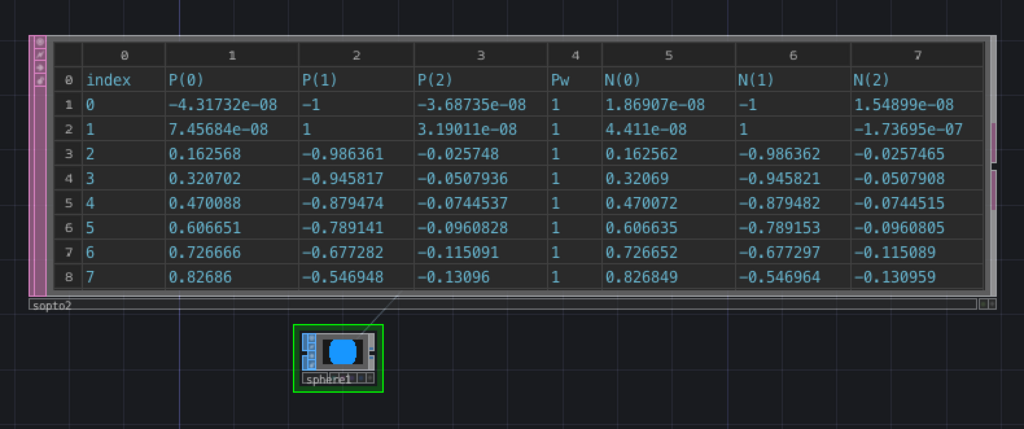Click the sphere1 node name label
Screen dimensions: 1024x429
point(328,379)
